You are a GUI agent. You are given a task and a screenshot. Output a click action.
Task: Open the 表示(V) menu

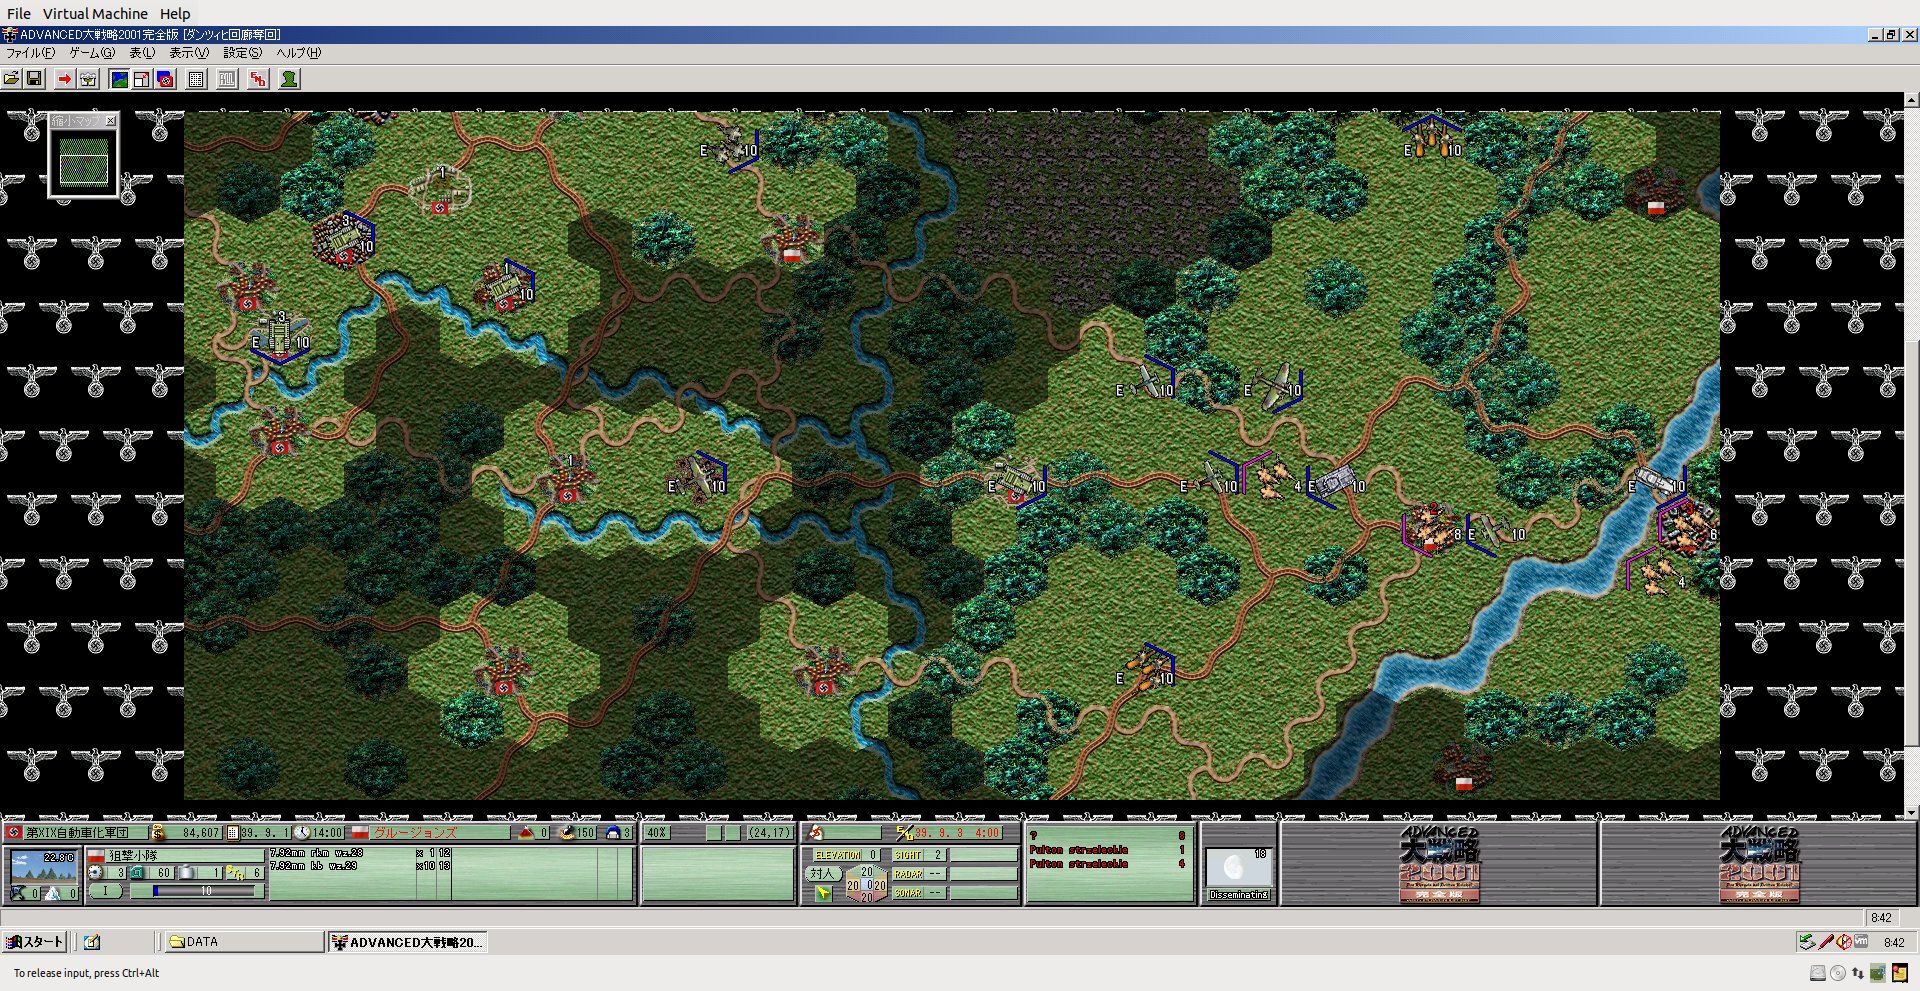(x=189, y=53)
